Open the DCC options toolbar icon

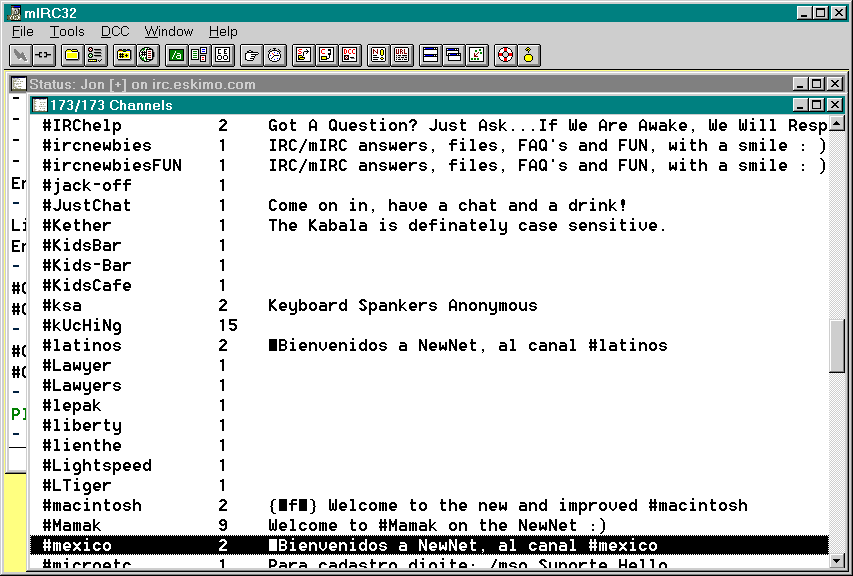350,55
